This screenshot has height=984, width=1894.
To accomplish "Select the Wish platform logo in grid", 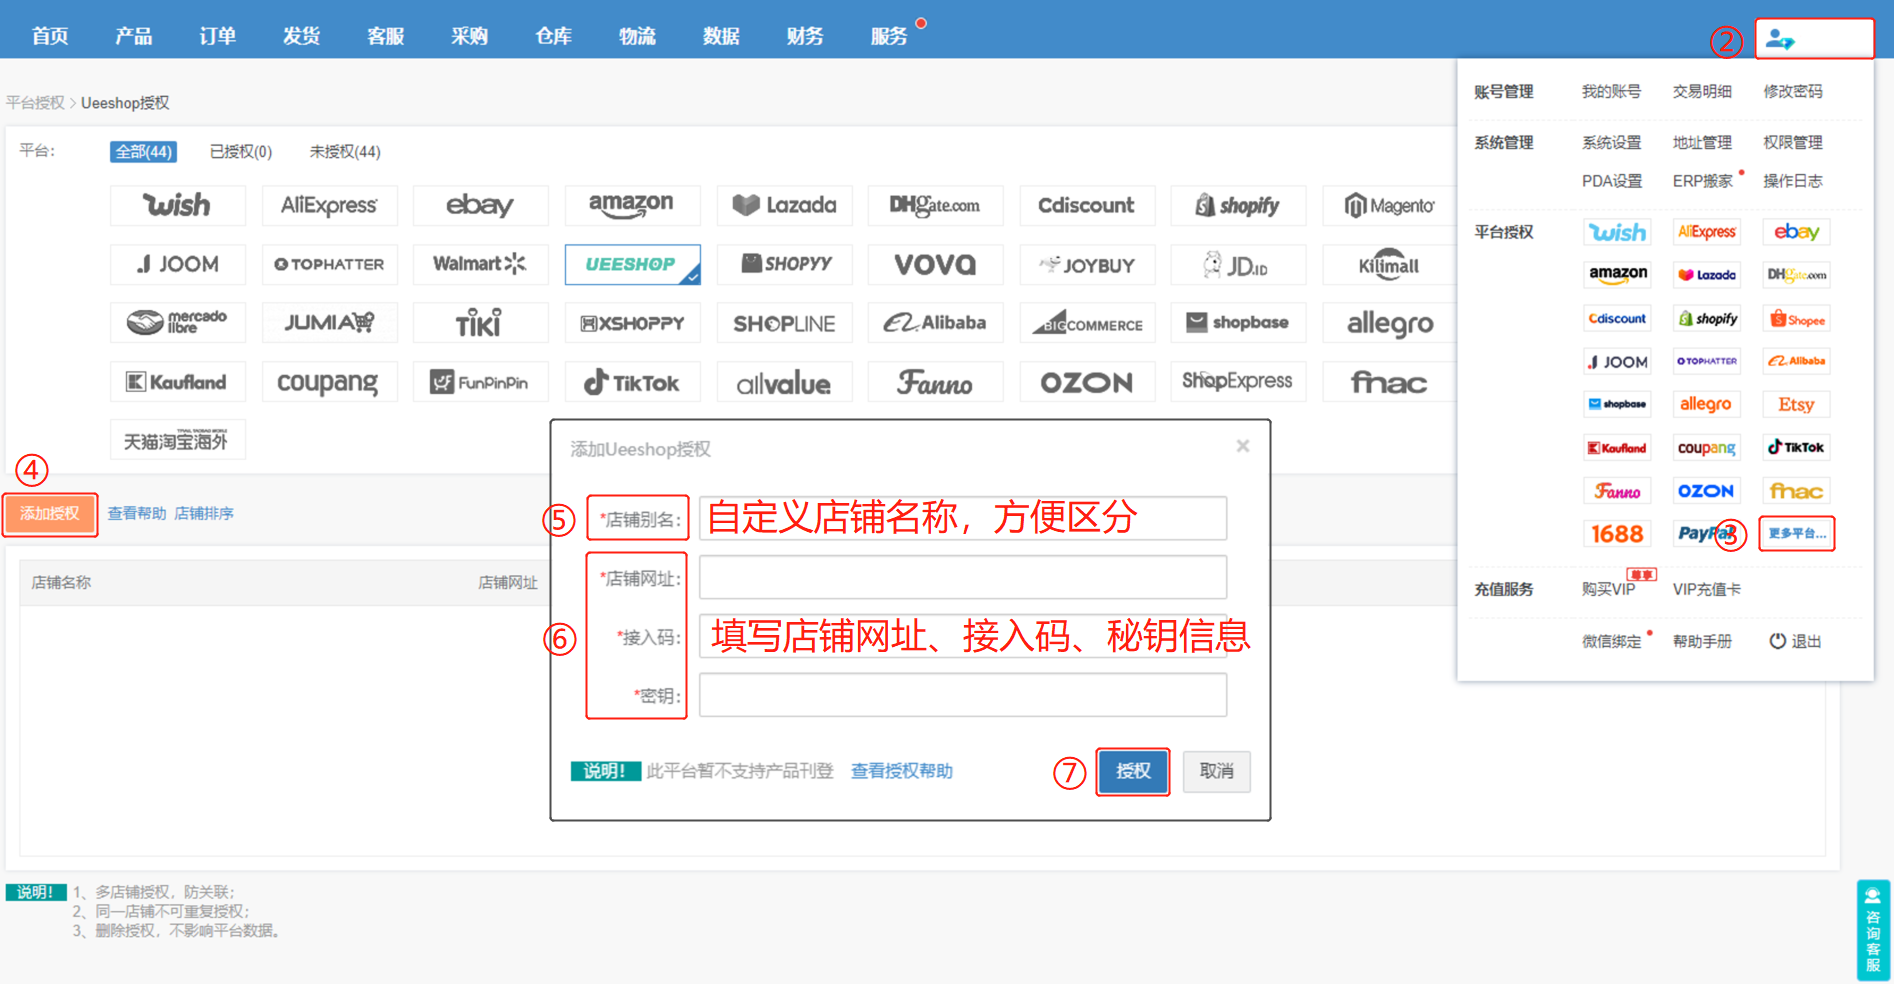I will 178,205.
